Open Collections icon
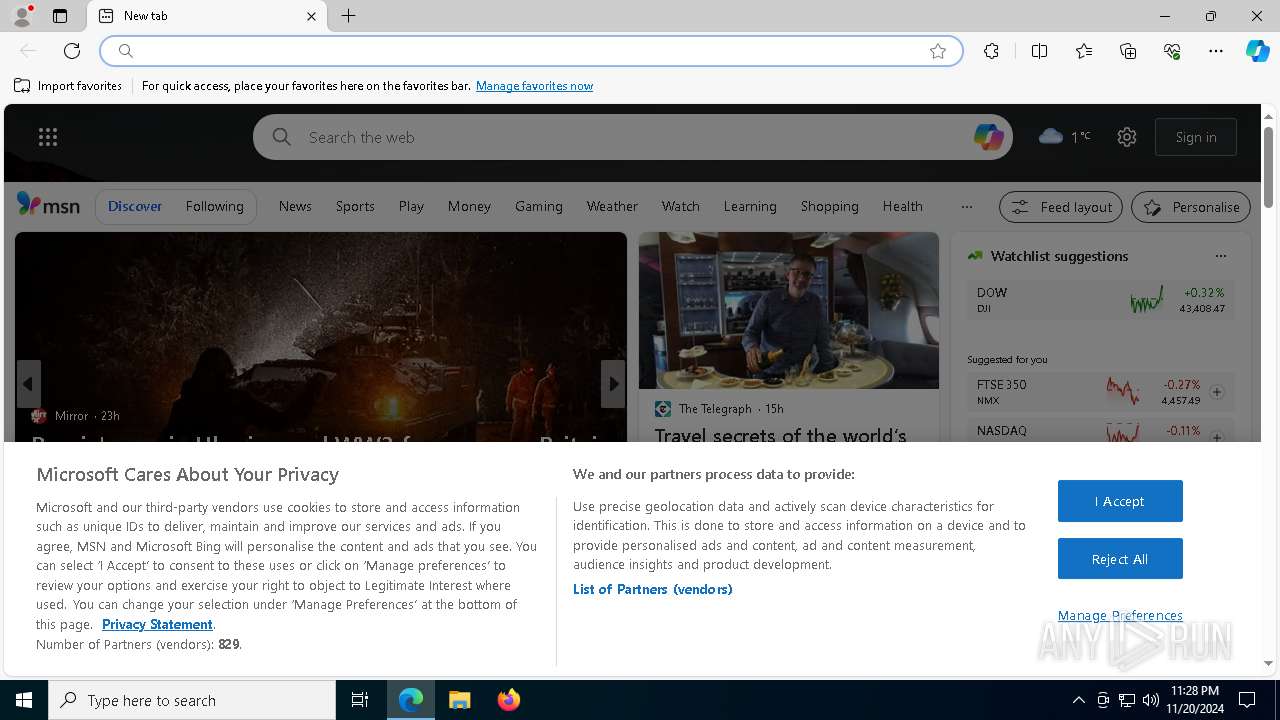 pyautogui.click(x=1128, y=51)
